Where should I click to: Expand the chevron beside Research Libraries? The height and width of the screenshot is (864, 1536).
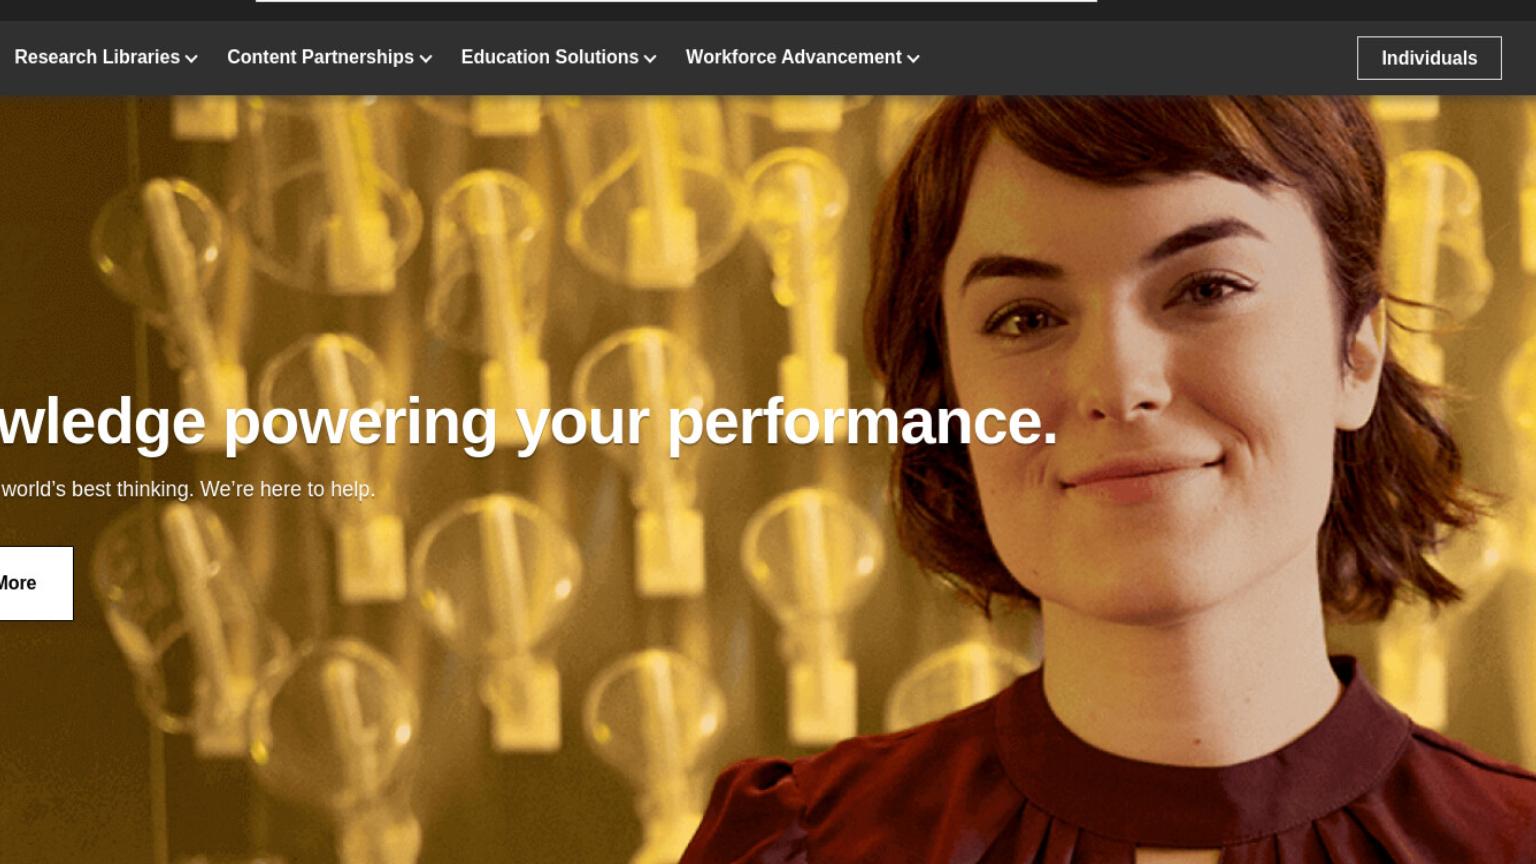[x=191, y=59]
